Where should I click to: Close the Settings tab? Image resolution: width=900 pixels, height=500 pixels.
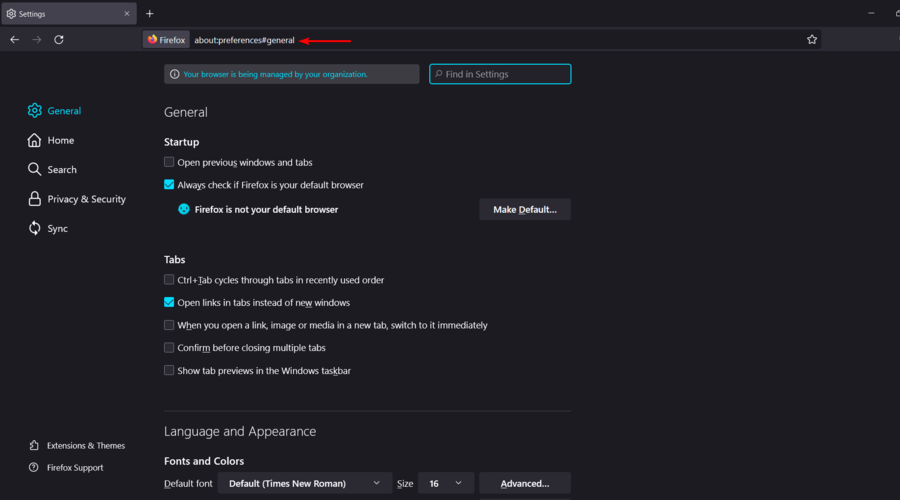click(x=127, y=14)
